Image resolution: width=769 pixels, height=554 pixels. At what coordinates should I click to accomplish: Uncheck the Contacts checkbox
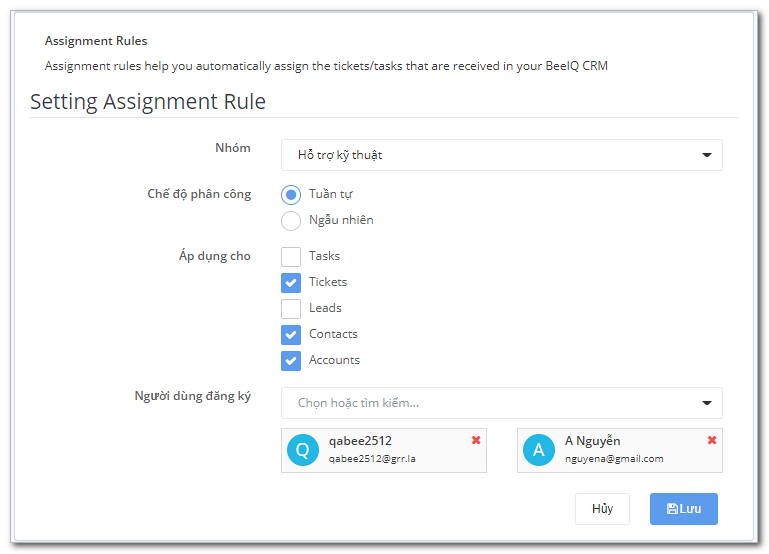pos(291,335)
